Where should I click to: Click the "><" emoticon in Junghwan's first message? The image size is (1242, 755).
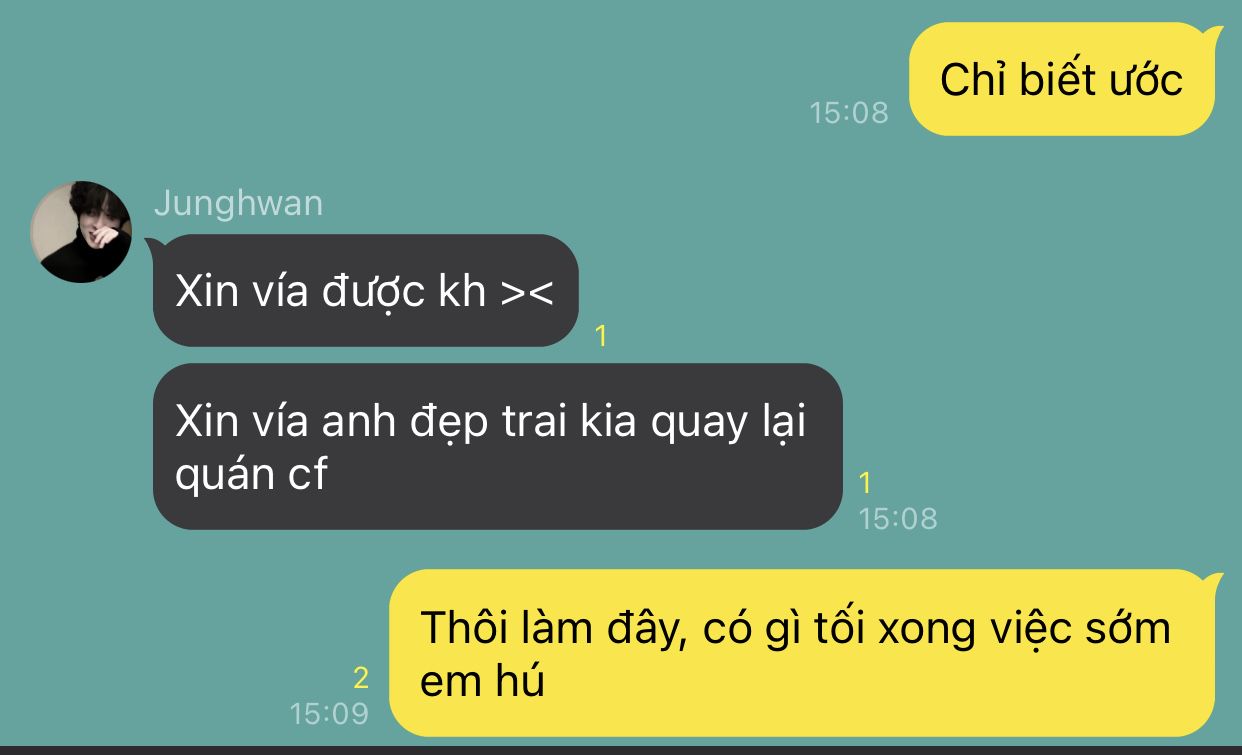click(527, 291)
